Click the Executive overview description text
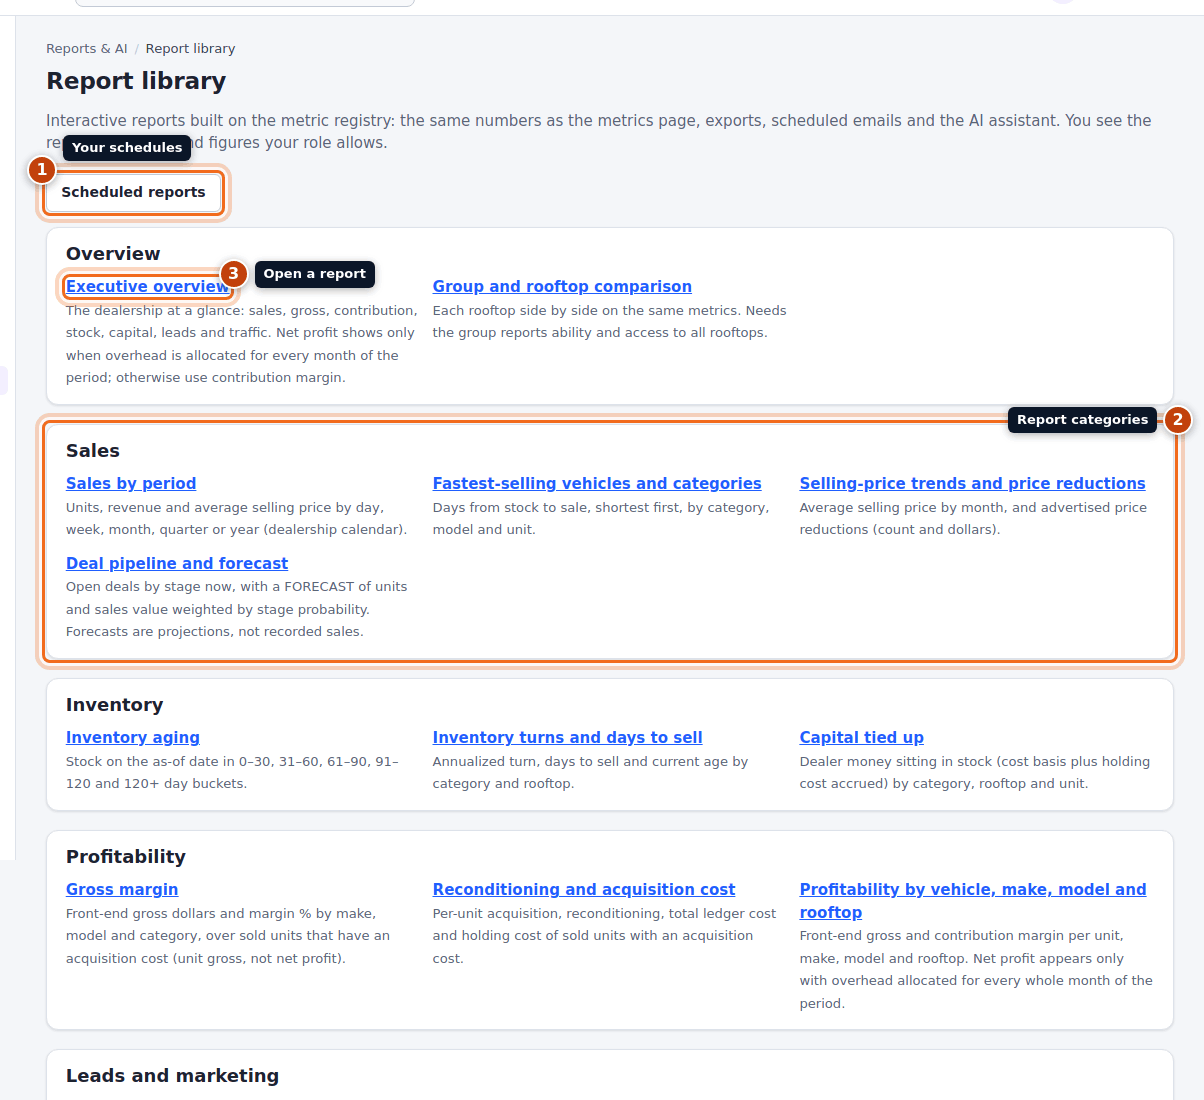Screen dimensions: 1204x1100 coord(242,344)
